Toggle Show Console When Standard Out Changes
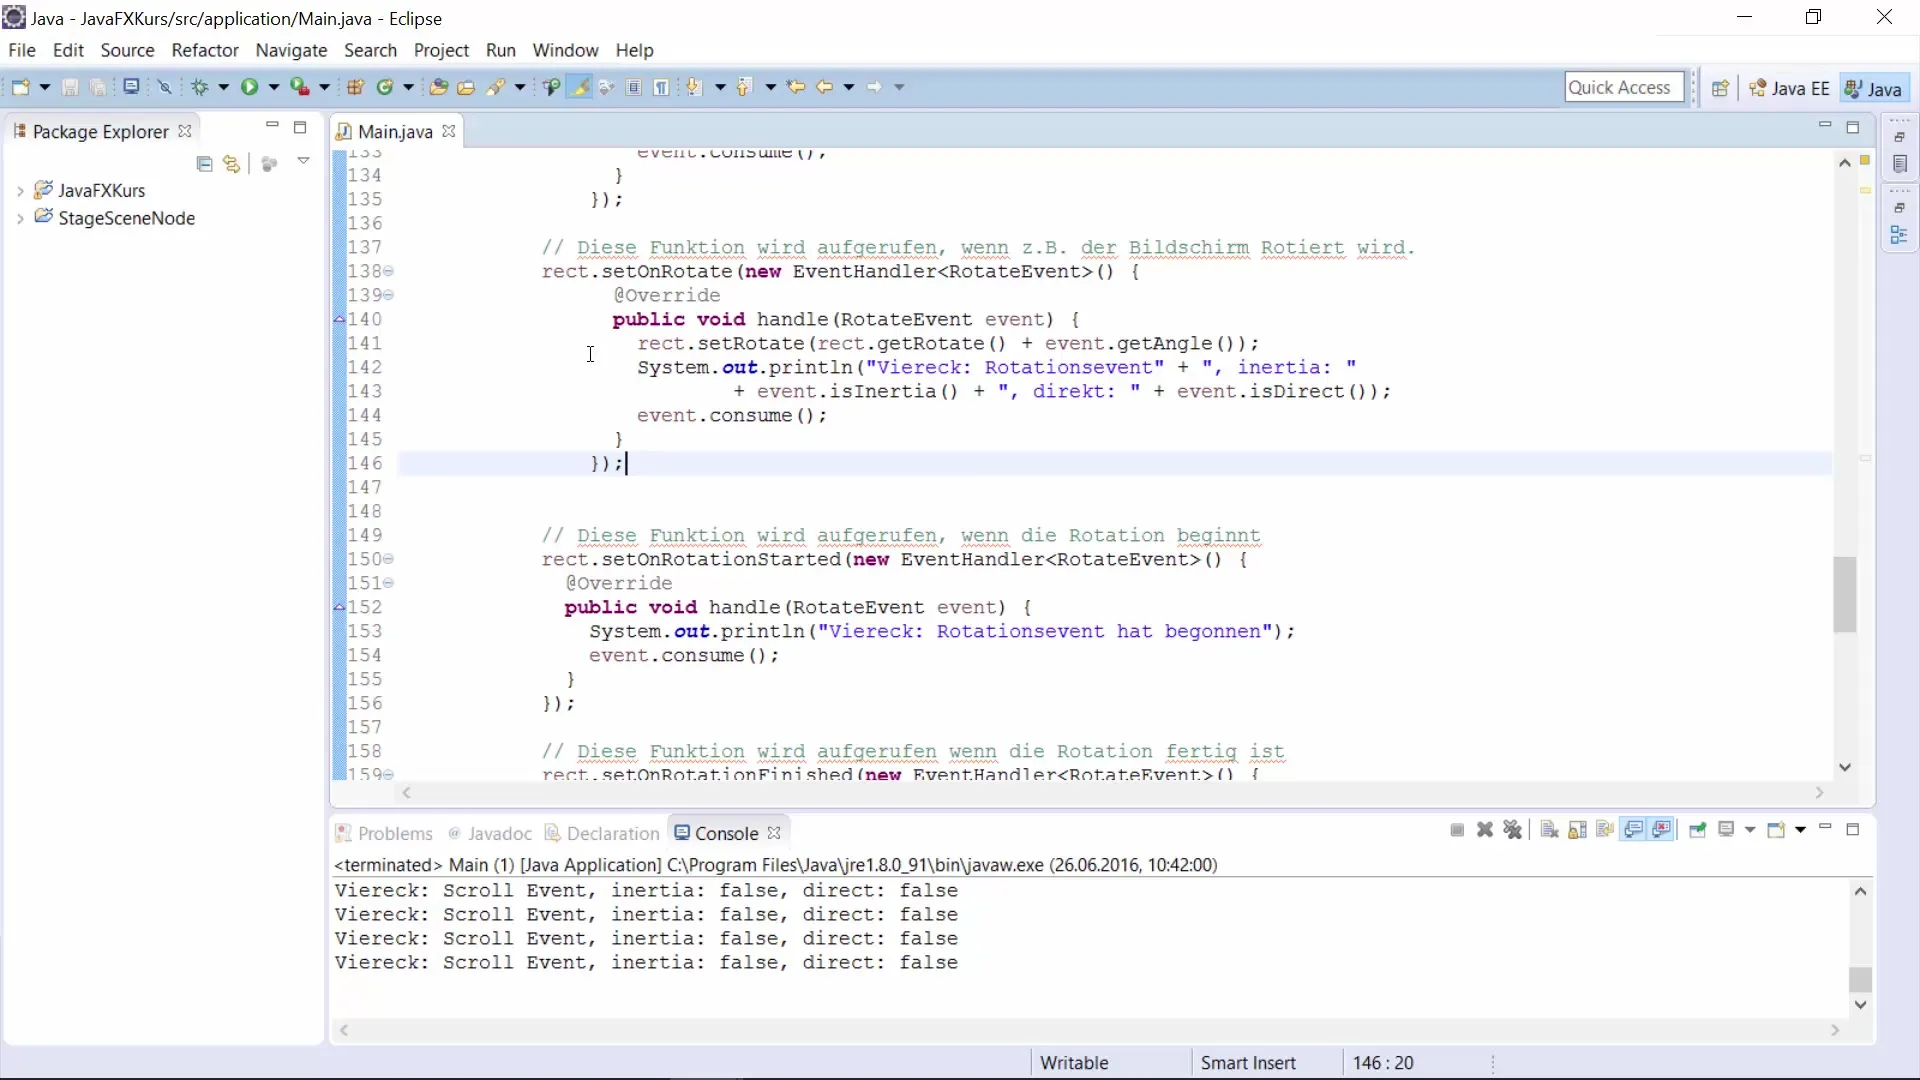1920x1080 pixels. (x=1634, y=830)
